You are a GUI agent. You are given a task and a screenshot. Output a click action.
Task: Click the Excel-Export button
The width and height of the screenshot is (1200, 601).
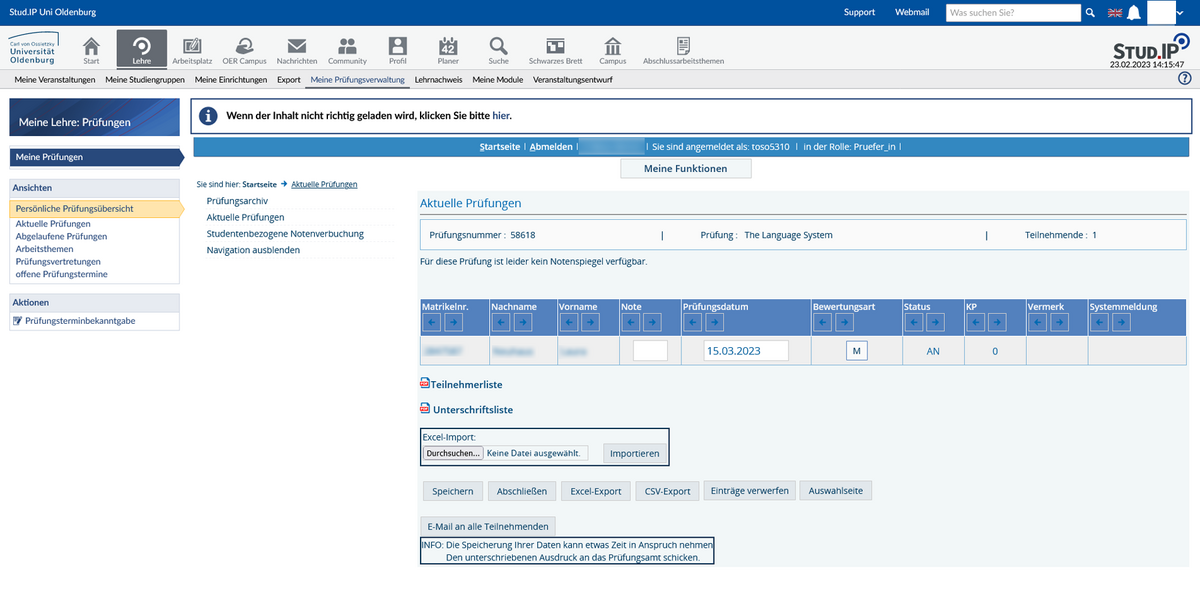[595, 491]
